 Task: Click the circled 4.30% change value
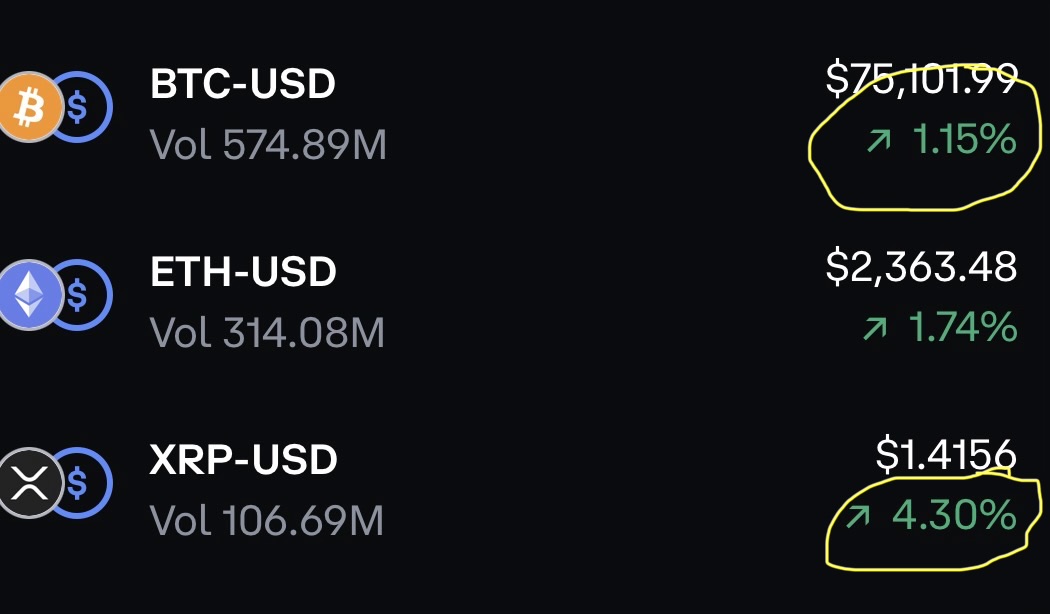tap(954, 516)
